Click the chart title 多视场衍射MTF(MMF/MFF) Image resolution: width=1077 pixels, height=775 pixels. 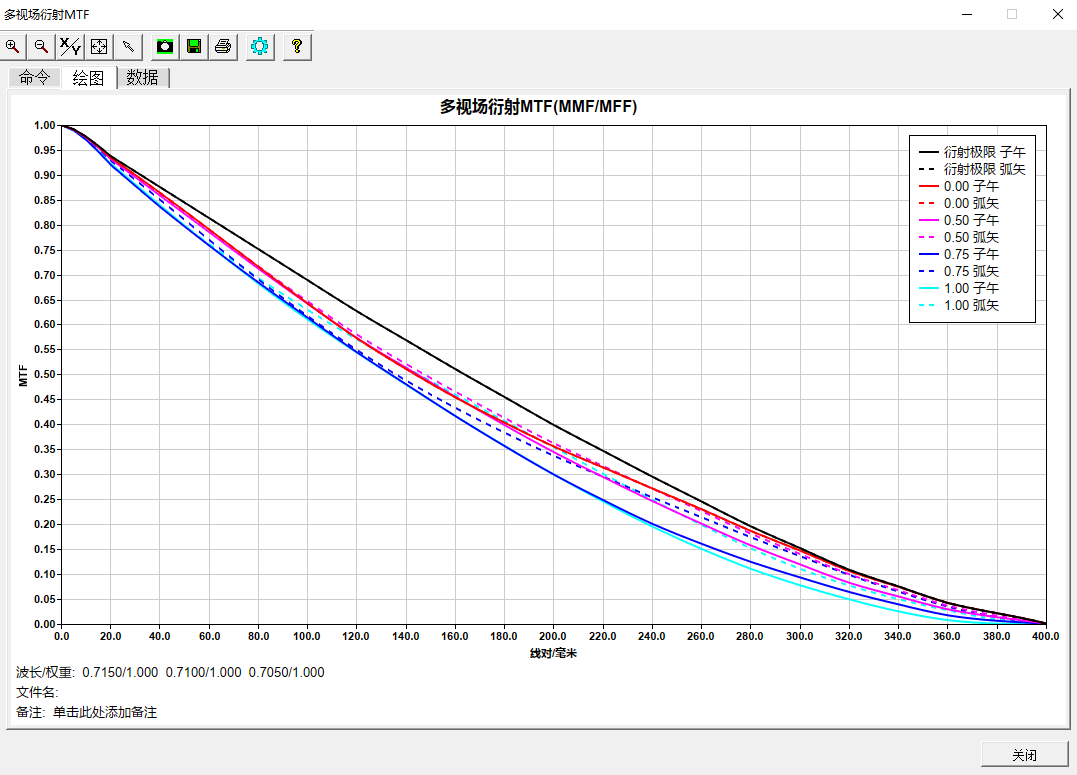tap(538, 106)
